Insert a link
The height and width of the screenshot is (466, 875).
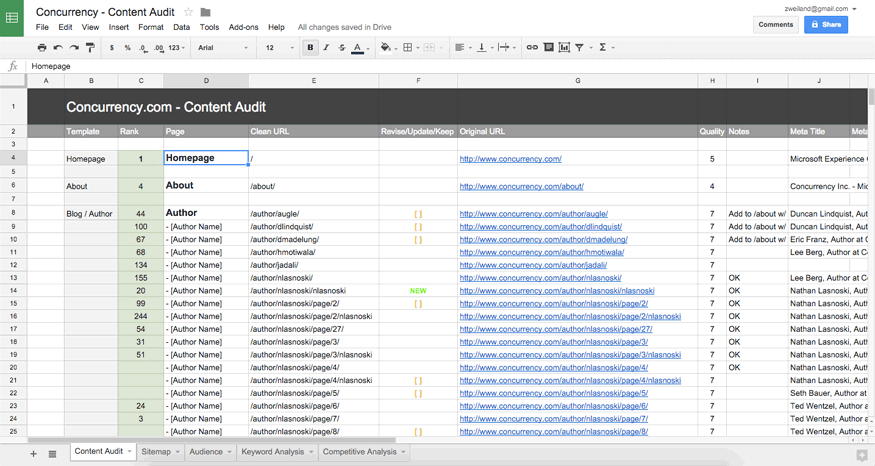(532, 47)
